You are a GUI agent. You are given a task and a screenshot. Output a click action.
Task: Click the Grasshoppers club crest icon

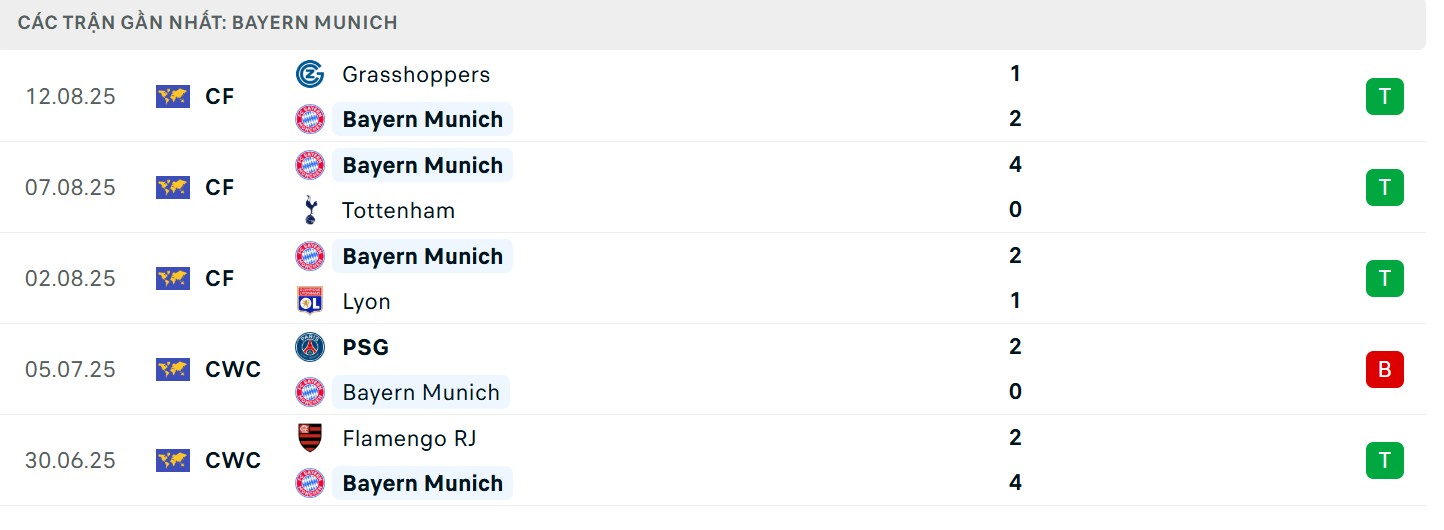tap(310, 74)
